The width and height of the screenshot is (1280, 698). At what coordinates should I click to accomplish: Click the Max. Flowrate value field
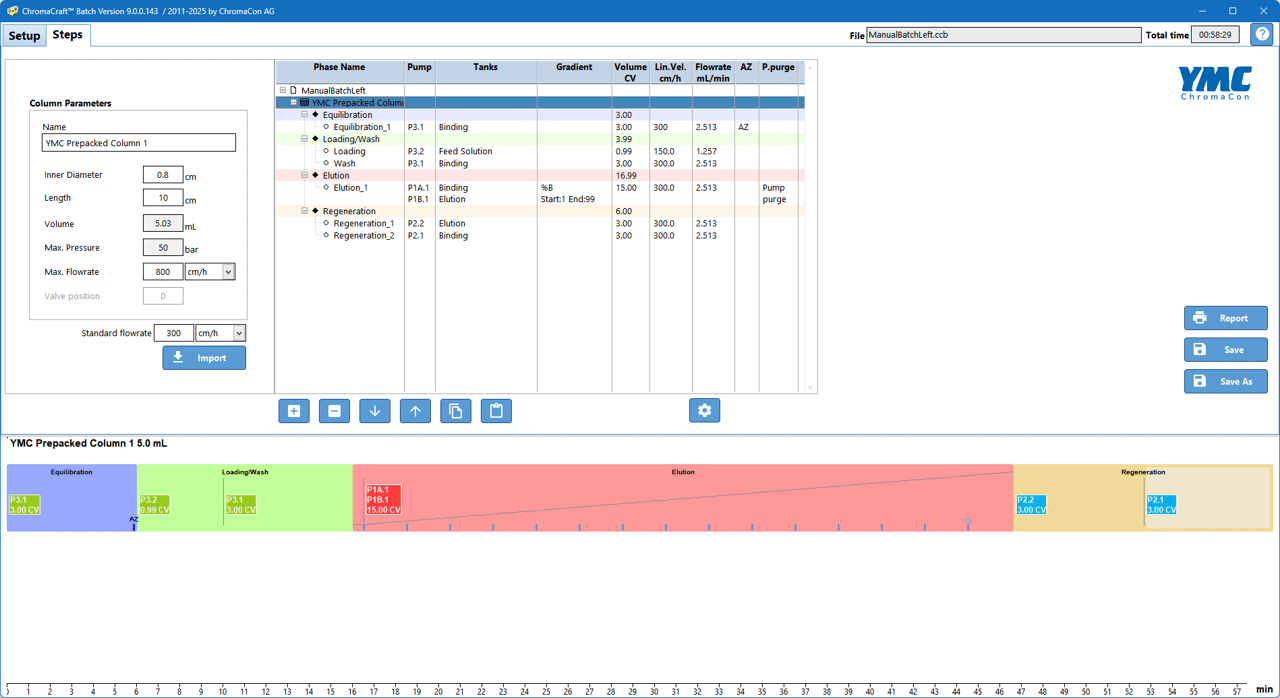tap(163, 272)
